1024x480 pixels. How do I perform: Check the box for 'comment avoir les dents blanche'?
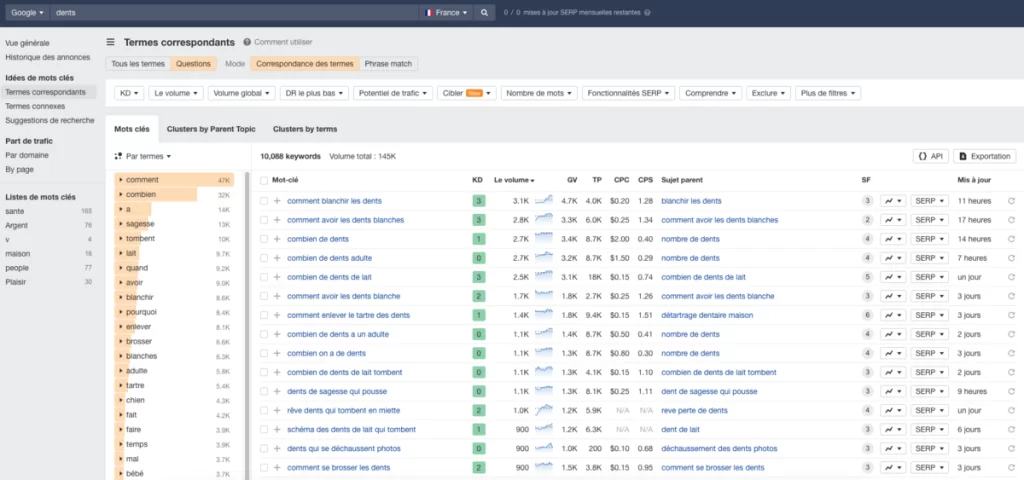pyautogui.click(x=264, y=296)
